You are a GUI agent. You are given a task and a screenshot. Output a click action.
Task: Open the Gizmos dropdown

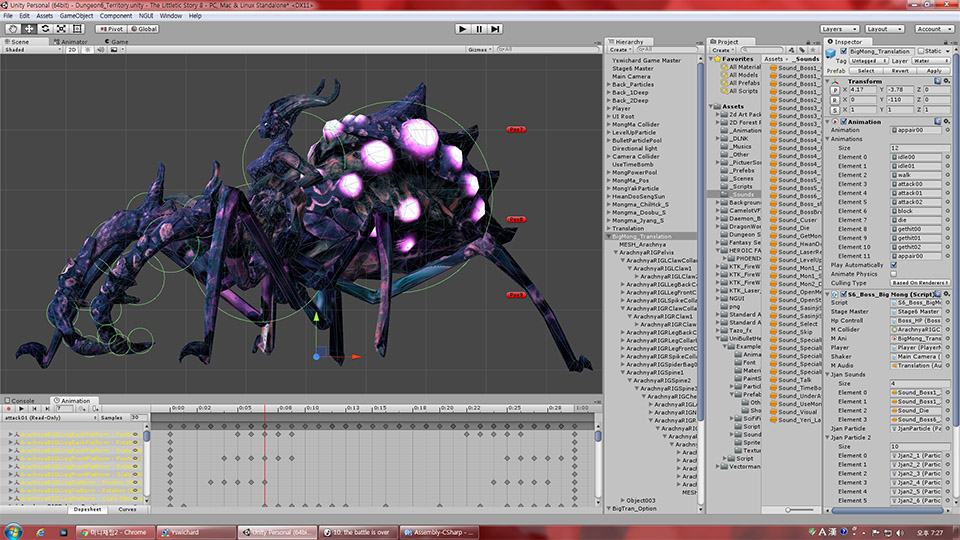pyautogui.click(x=480, y=50)
